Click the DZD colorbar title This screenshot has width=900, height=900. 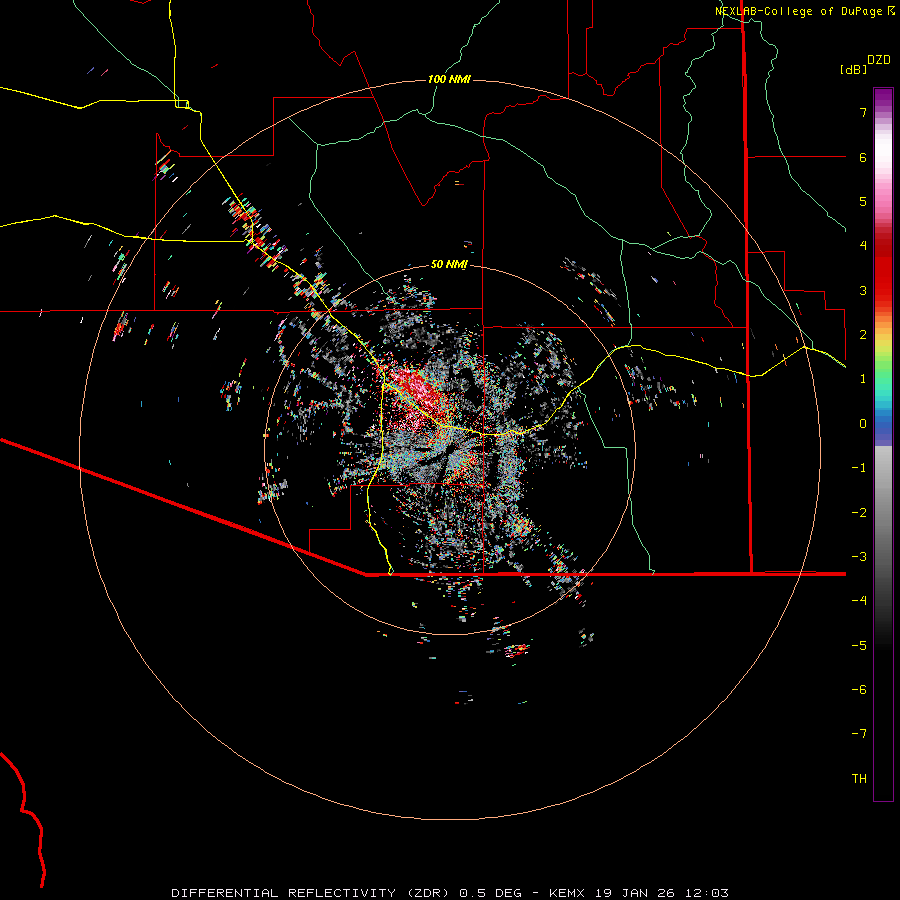879,60
